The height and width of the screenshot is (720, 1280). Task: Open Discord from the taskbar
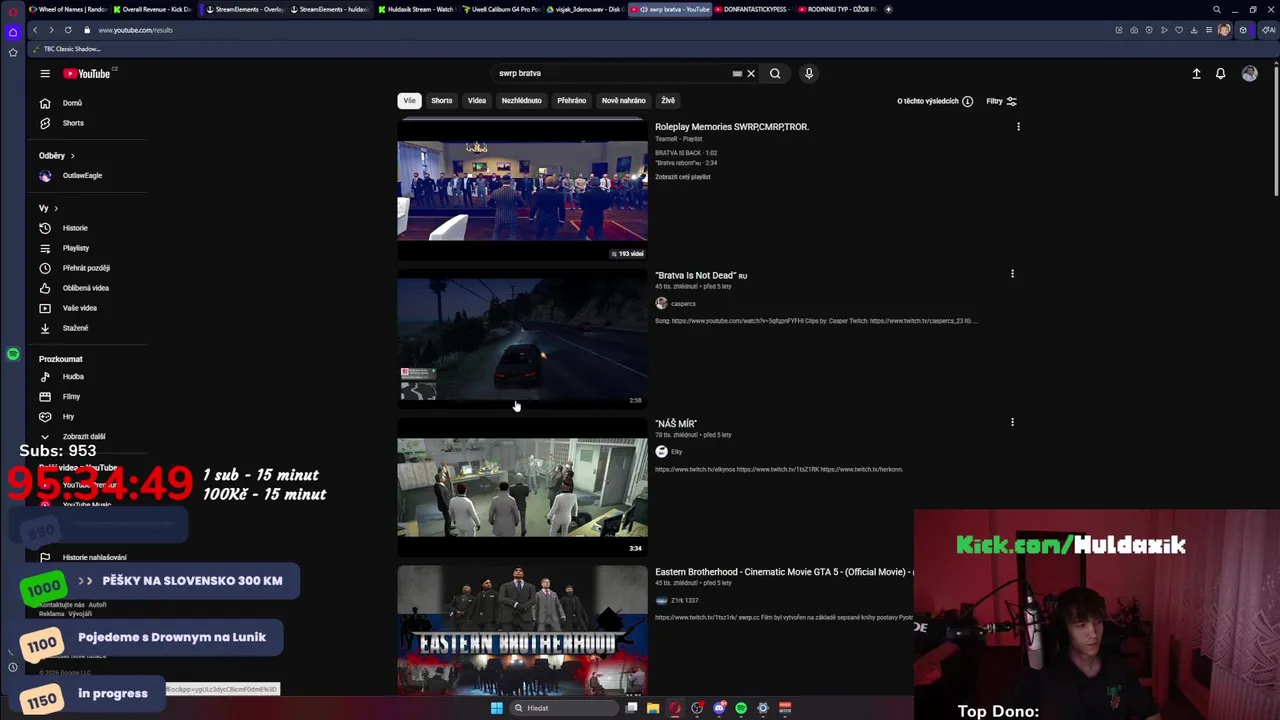pyautogui.click(x=719, y=708)
